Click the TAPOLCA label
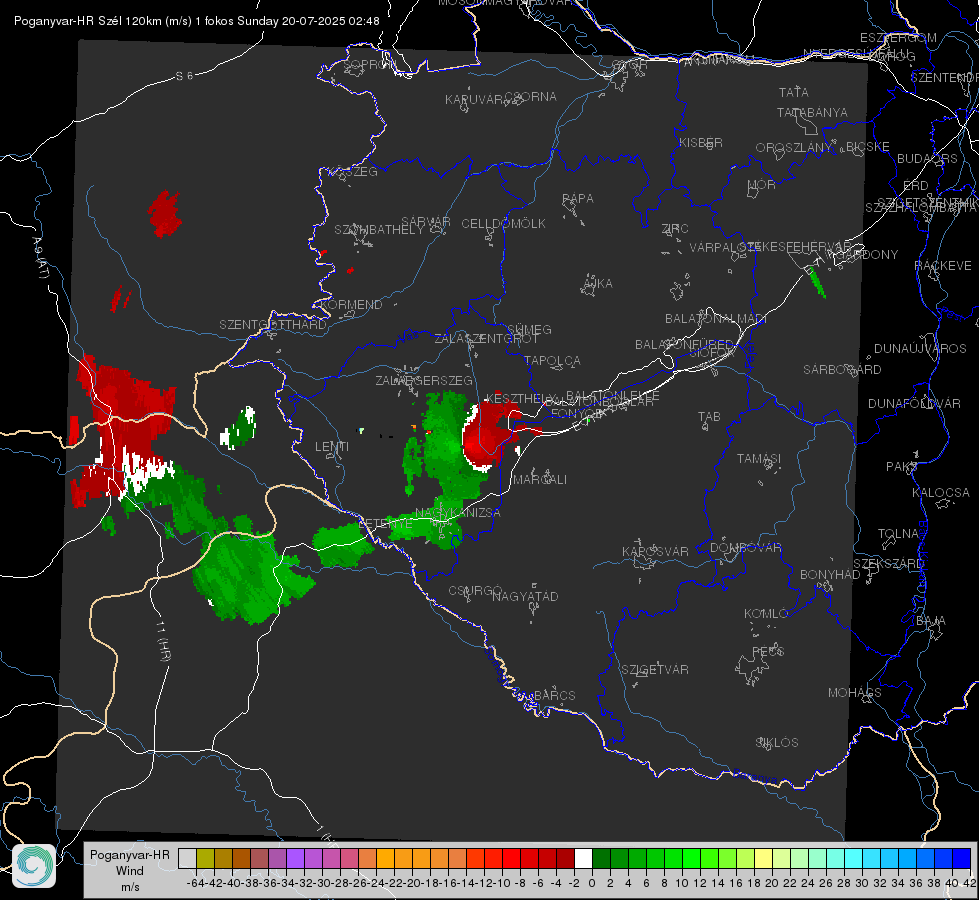This screenshot has height=900, width=979. 552,360
